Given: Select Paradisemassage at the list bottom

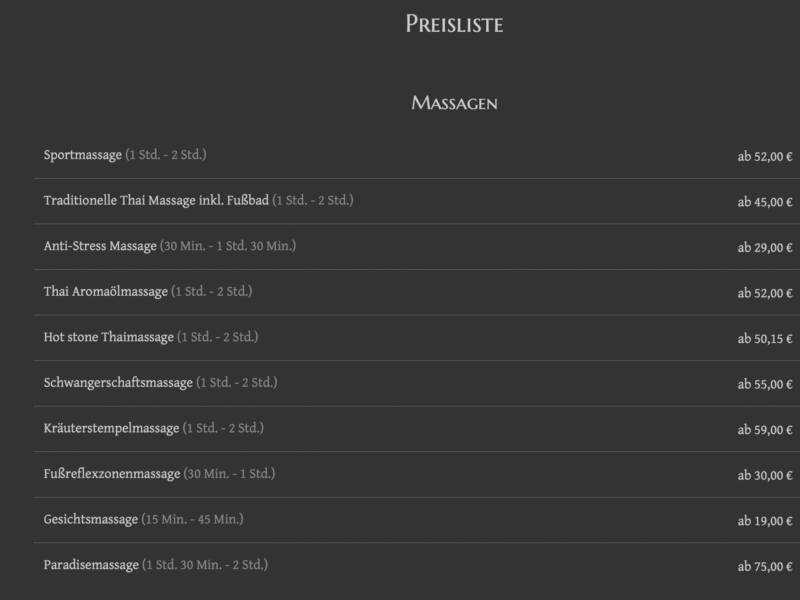Looking at the screenshot, I should [x=91, y=565].
